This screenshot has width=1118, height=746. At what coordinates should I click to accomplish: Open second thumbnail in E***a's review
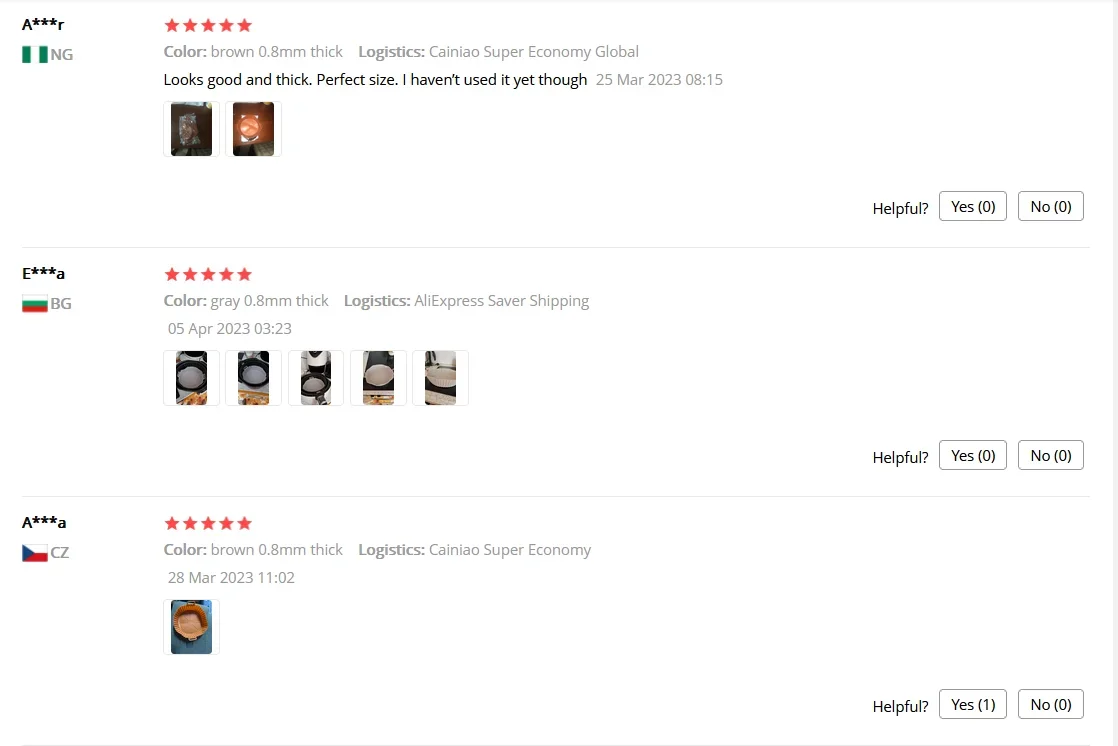253,378
